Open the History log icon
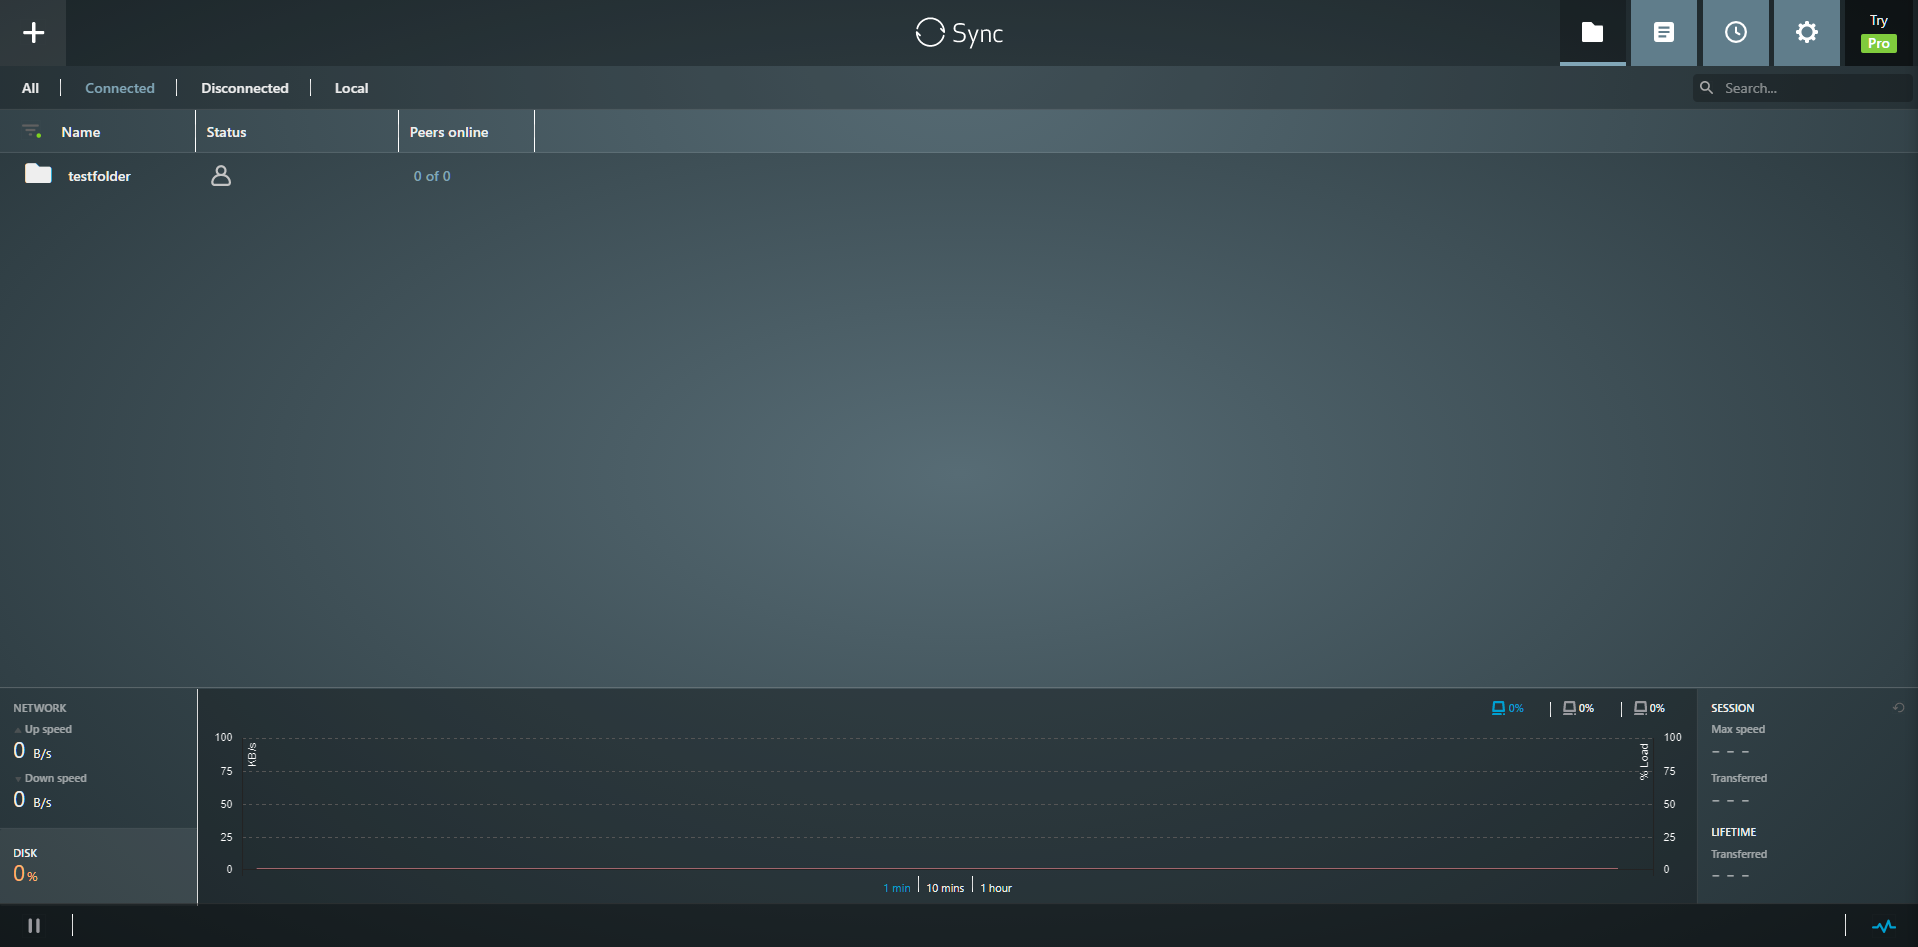 [x=1664, y=33]
